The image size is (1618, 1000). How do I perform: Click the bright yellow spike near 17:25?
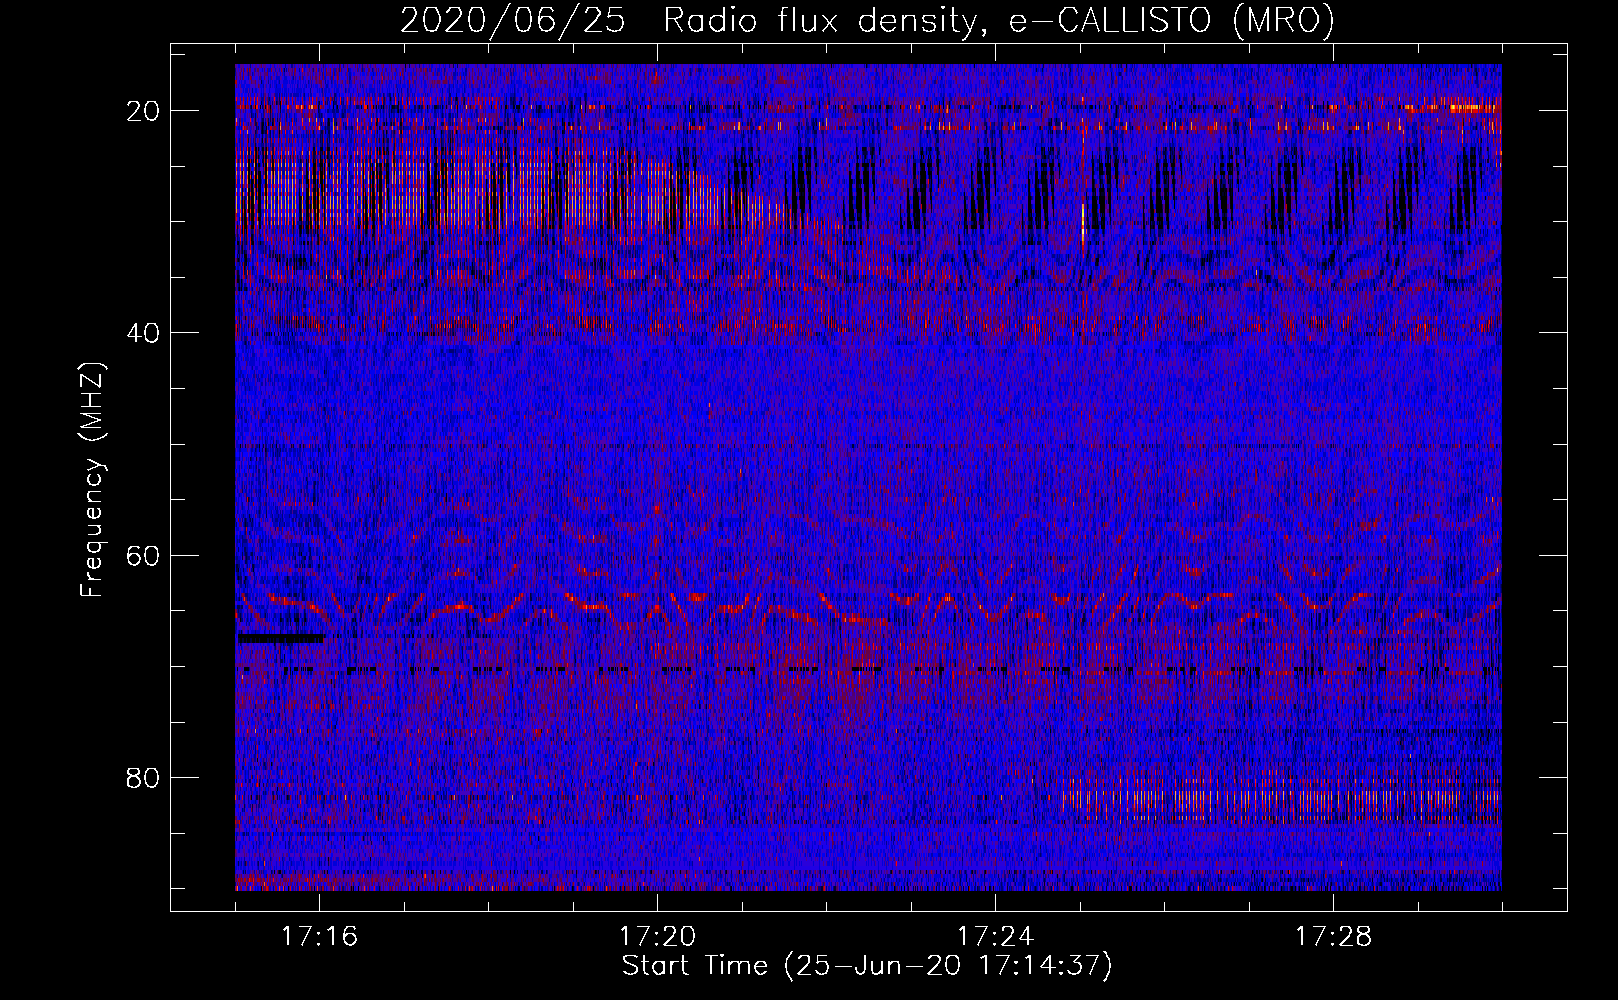(x=1083, y=223)
